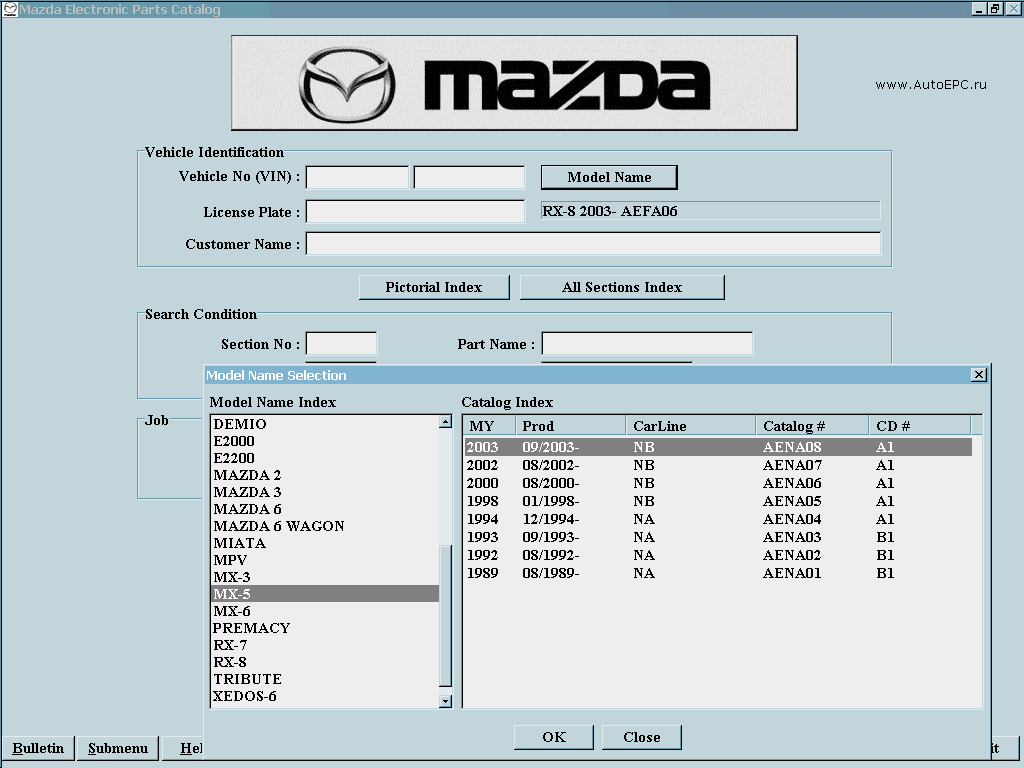Focus the License Plate input field
Viewport: 1024px width, 768px height.
point(415,212)
